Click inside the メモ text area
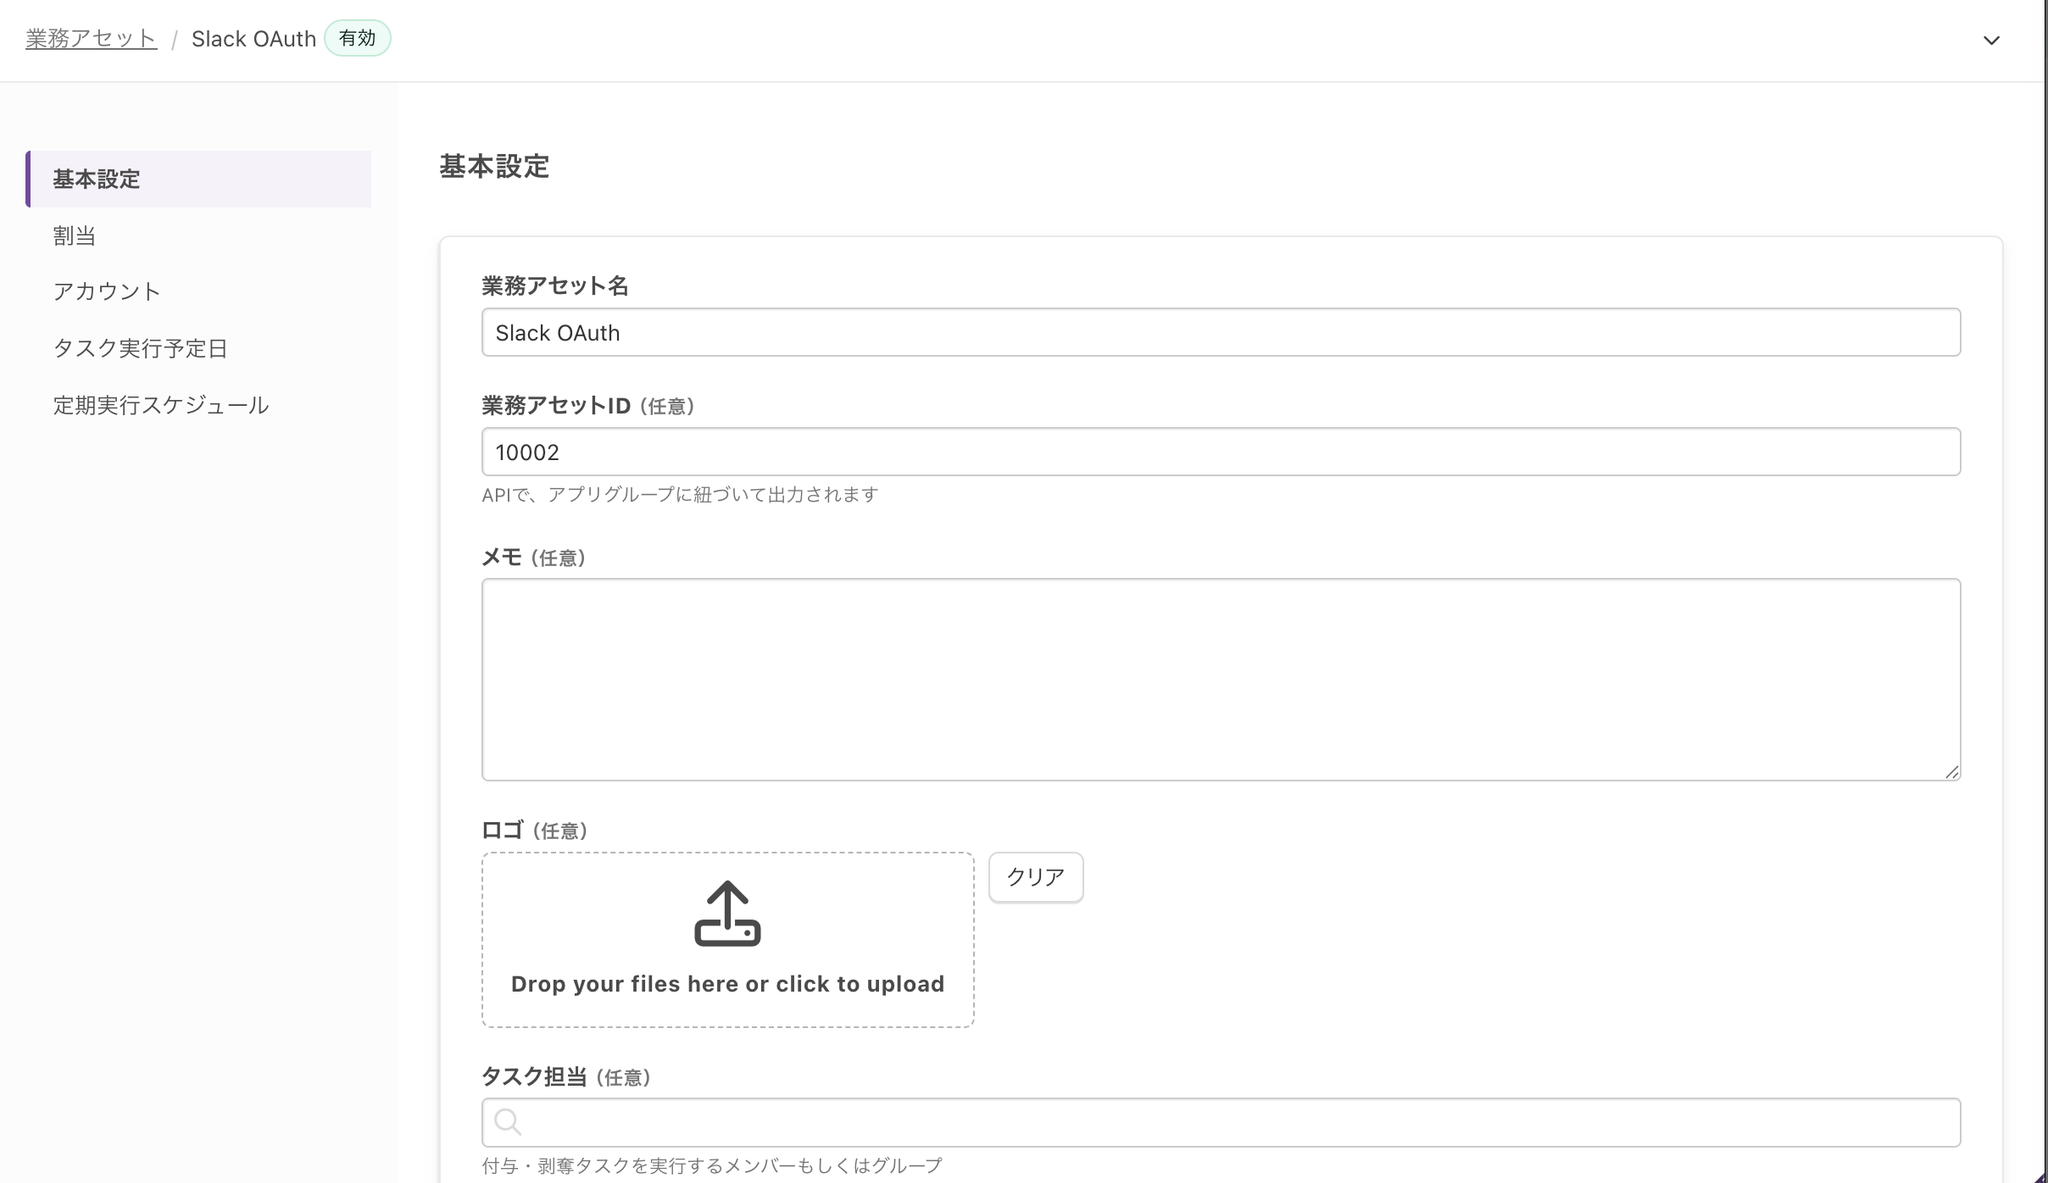Viewport: 2048px width, 1183px height. (x=1220, y=678)
